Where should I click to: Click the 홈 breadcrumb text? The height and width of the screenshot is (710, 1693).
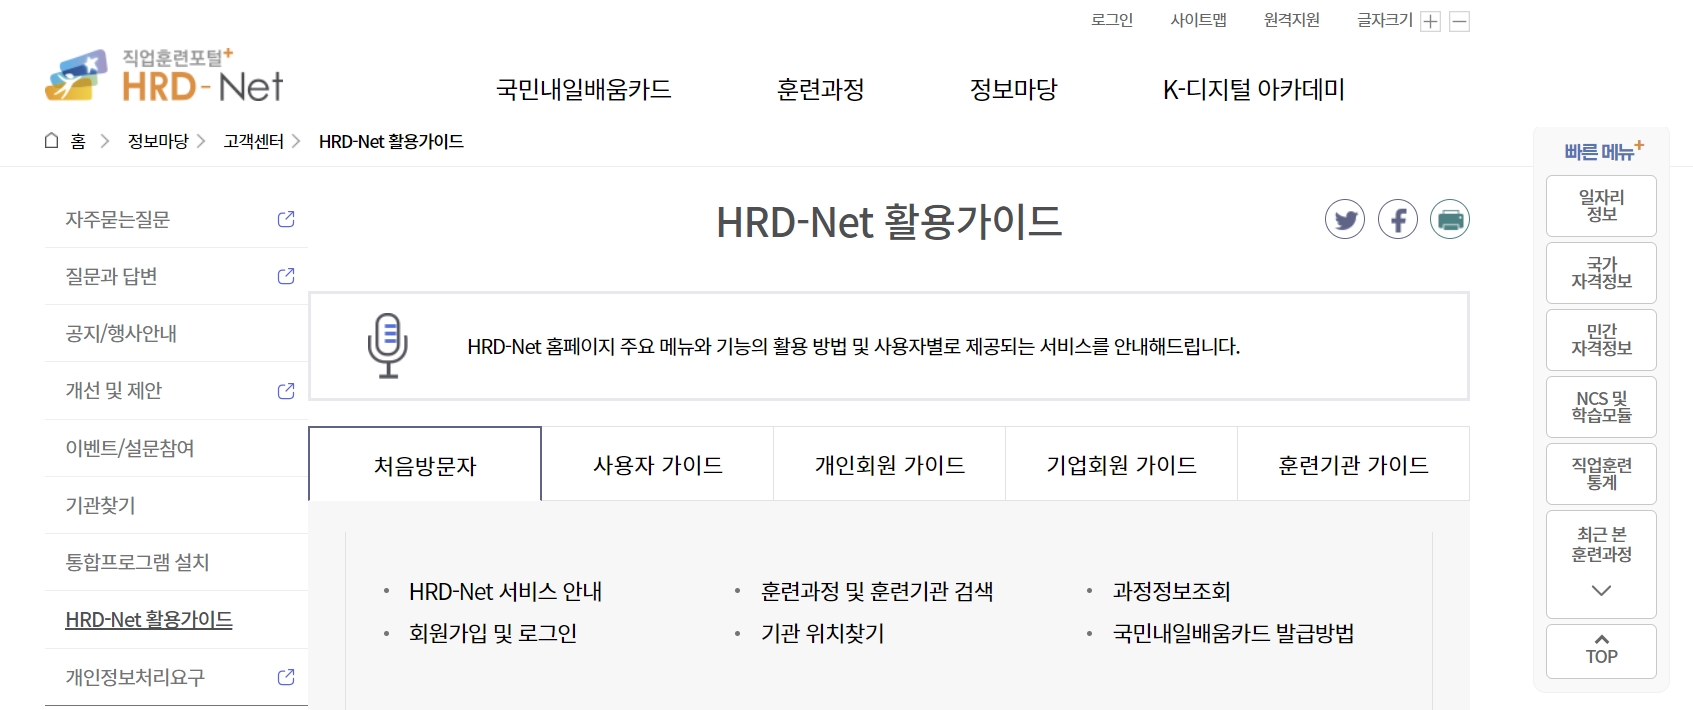coord(78,141)
